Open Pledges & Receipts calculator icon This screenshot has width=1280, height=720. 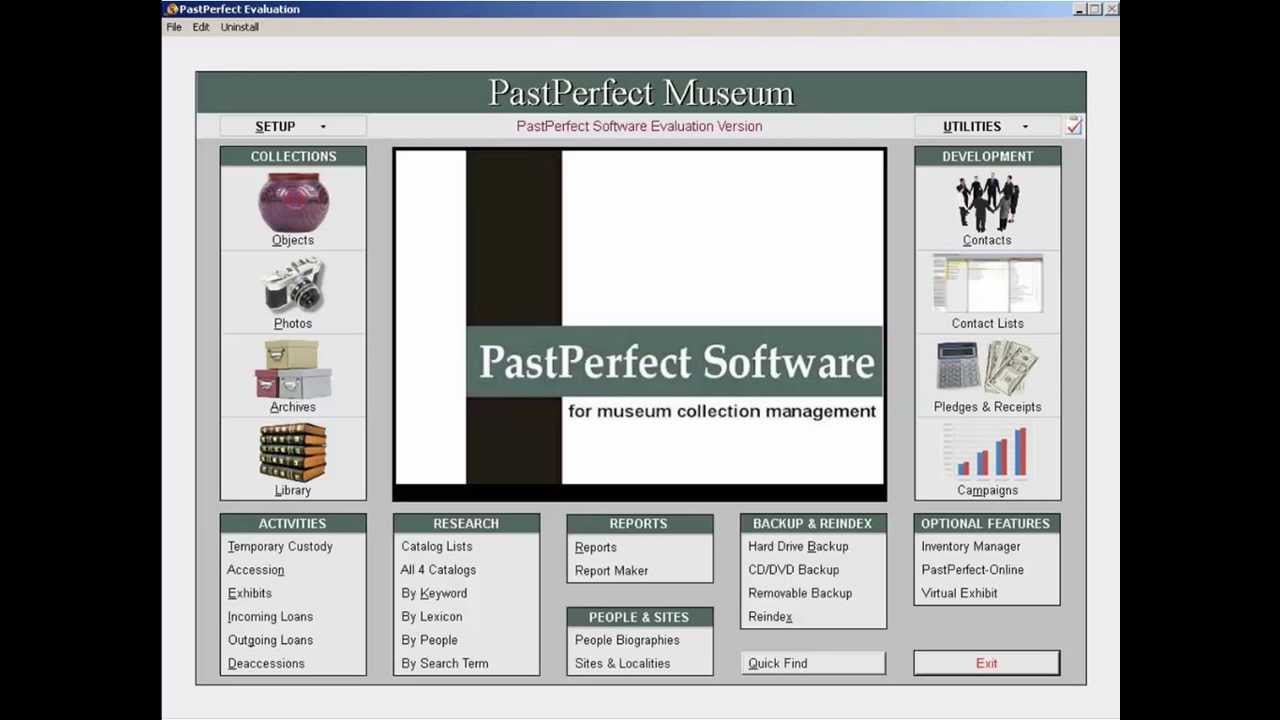pos(987,369)
